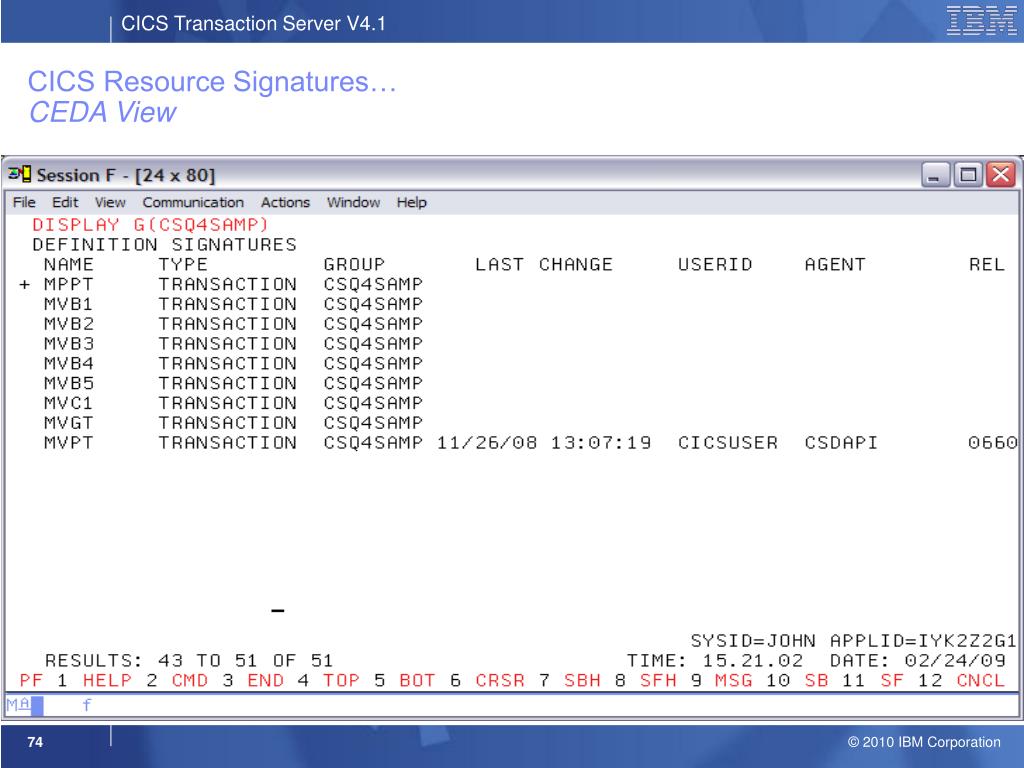Click the NAME column header
The image size is (1024, 768).
tap(69, 264)
